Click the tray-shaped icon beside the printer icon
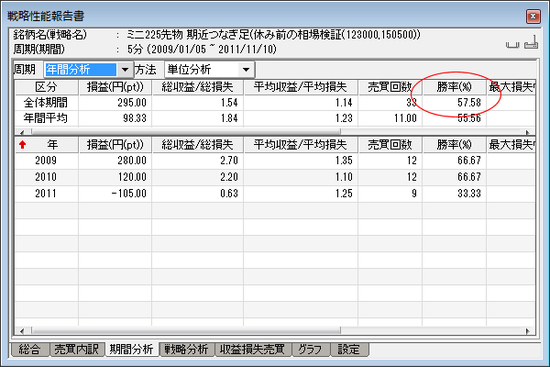Screen dimensions: 550x367 [x=512, y=45]
